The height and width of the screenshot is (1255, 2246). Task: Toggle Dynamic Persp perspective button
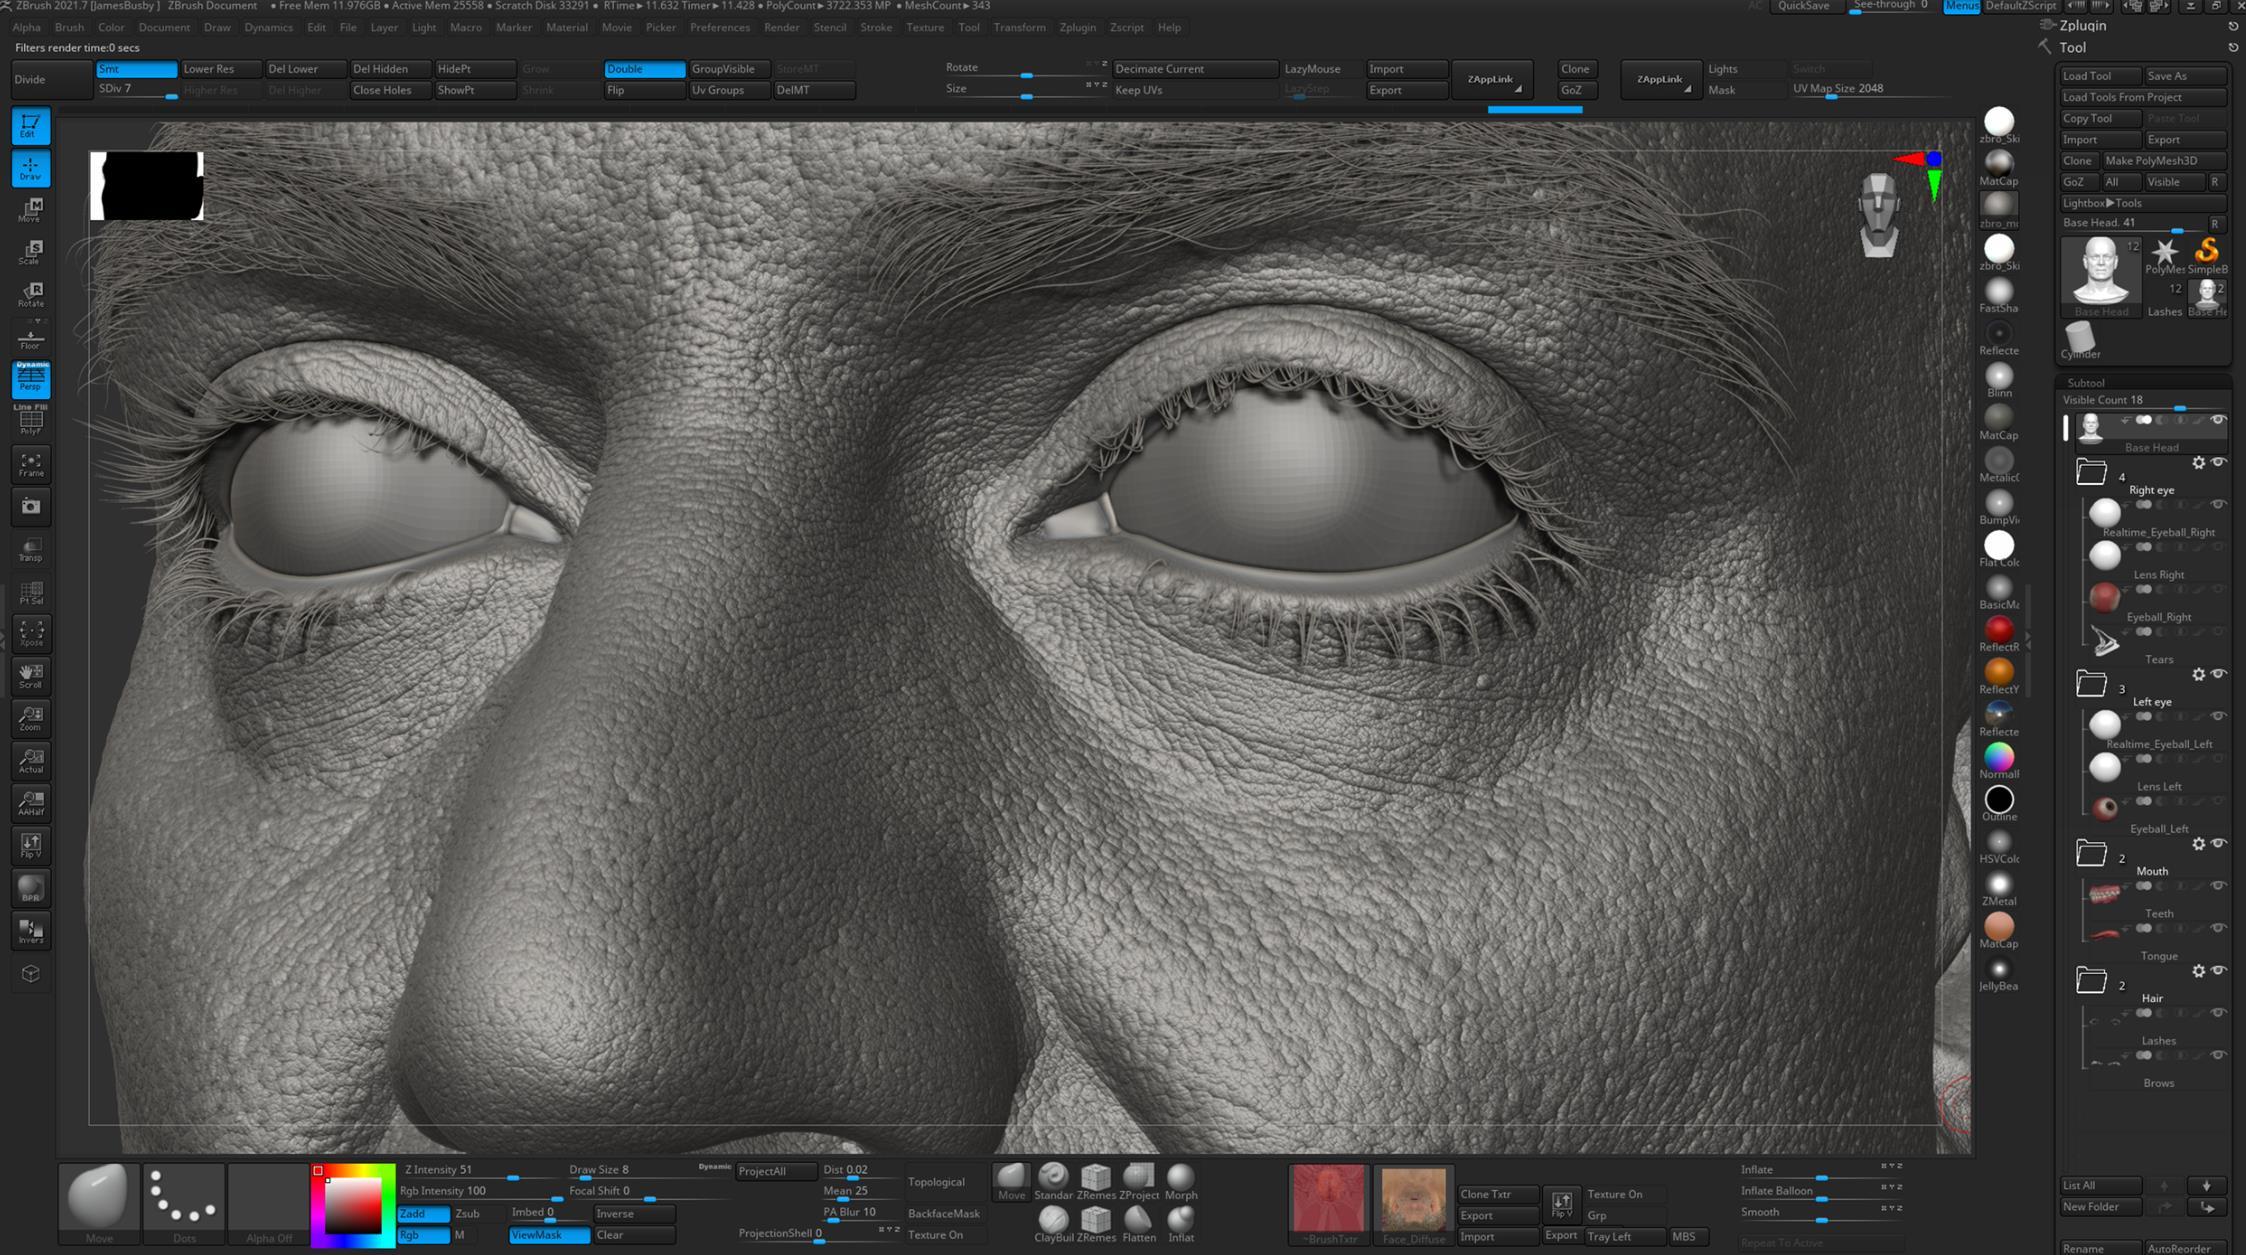click(31, 379)
